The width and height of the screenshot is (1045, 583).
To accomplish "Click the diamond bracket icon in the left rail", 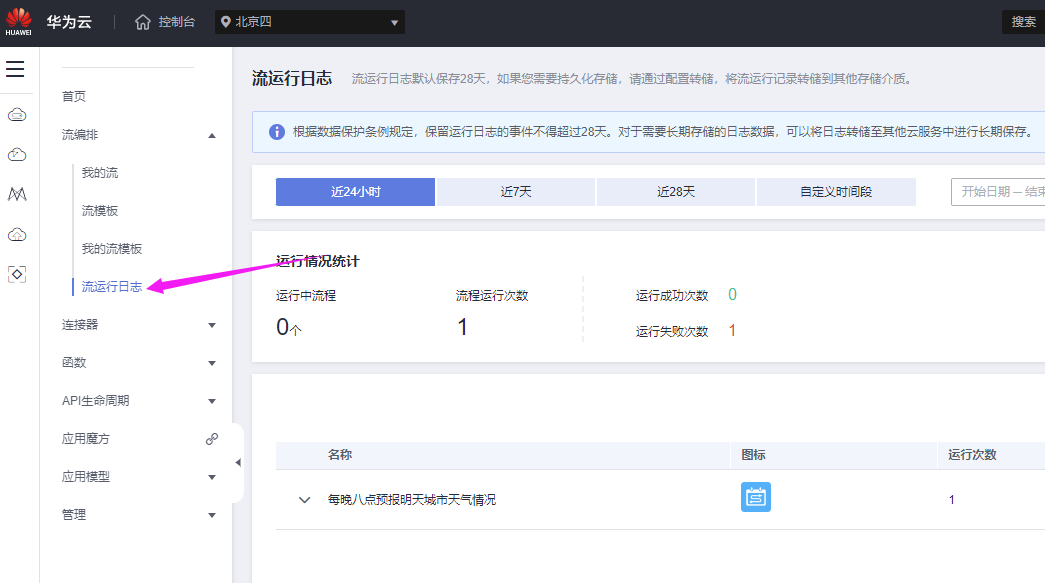I will [x=17, y=274].
